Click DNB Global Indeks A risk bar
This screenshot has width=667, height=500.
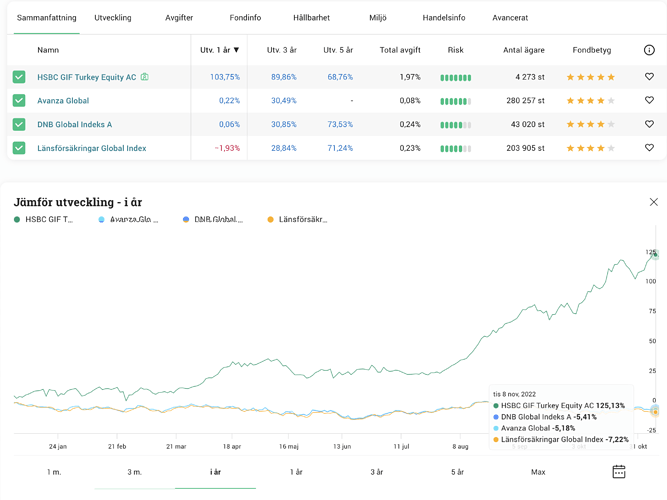pos(455,125)
